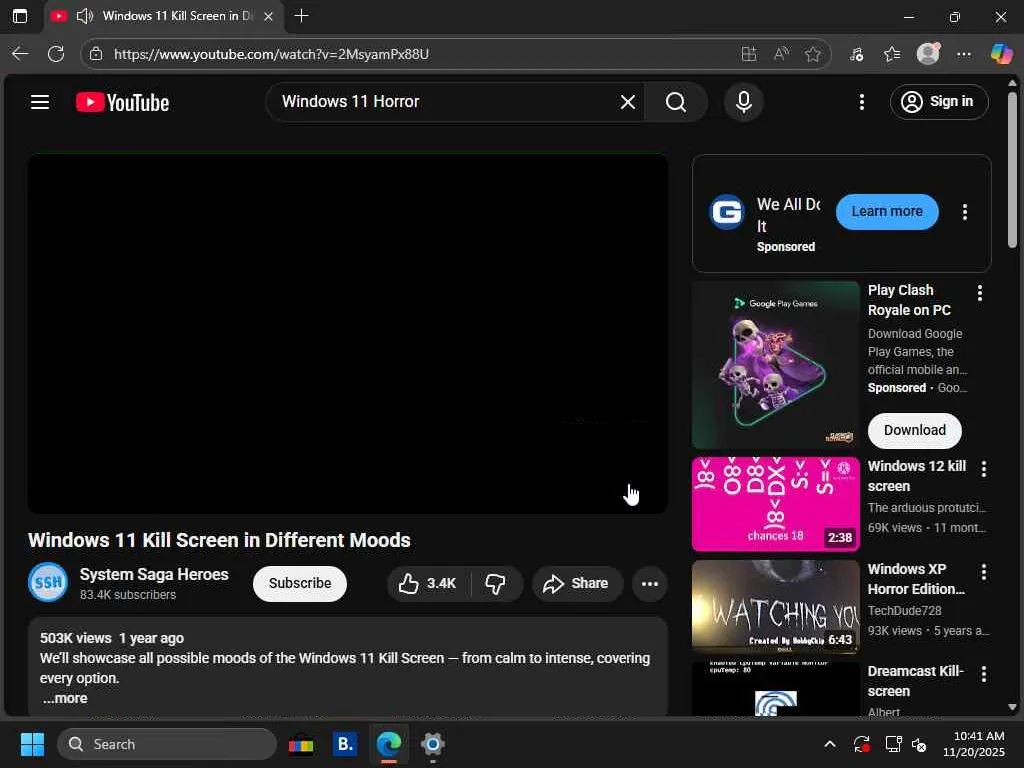Open System Saga Heroes channel name link
The height and width of the screenshot is (768, 1024).
tap(154, 574)
